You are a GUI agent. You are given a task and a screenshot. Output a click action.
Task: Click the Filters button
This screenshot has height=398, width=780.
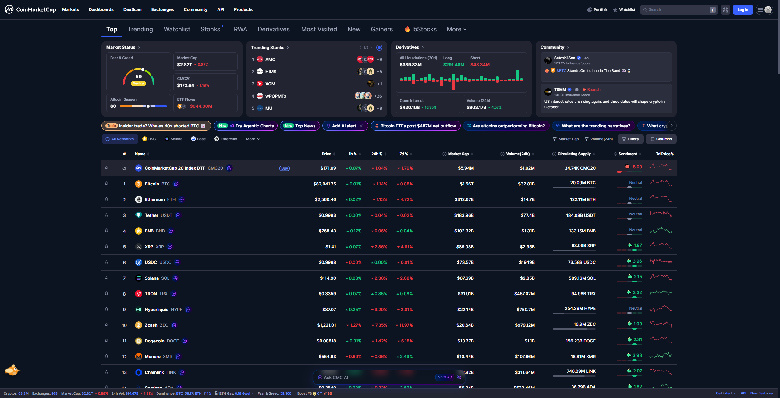tap(631, 139)
